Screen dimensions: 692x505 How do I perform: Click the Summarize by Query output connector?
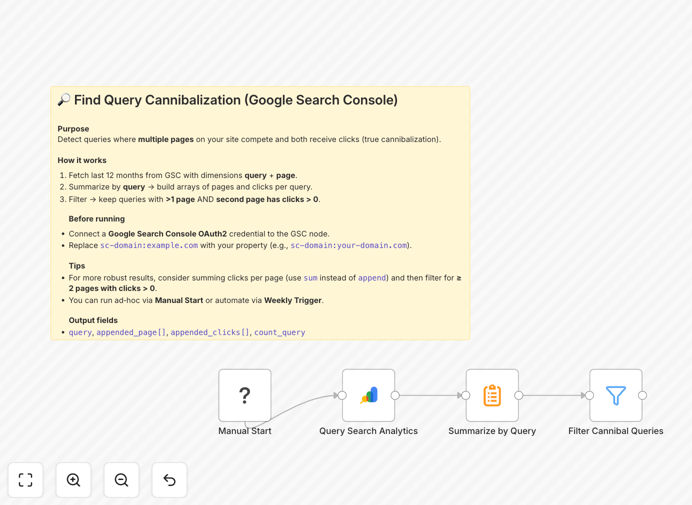[x=519, y=396]
